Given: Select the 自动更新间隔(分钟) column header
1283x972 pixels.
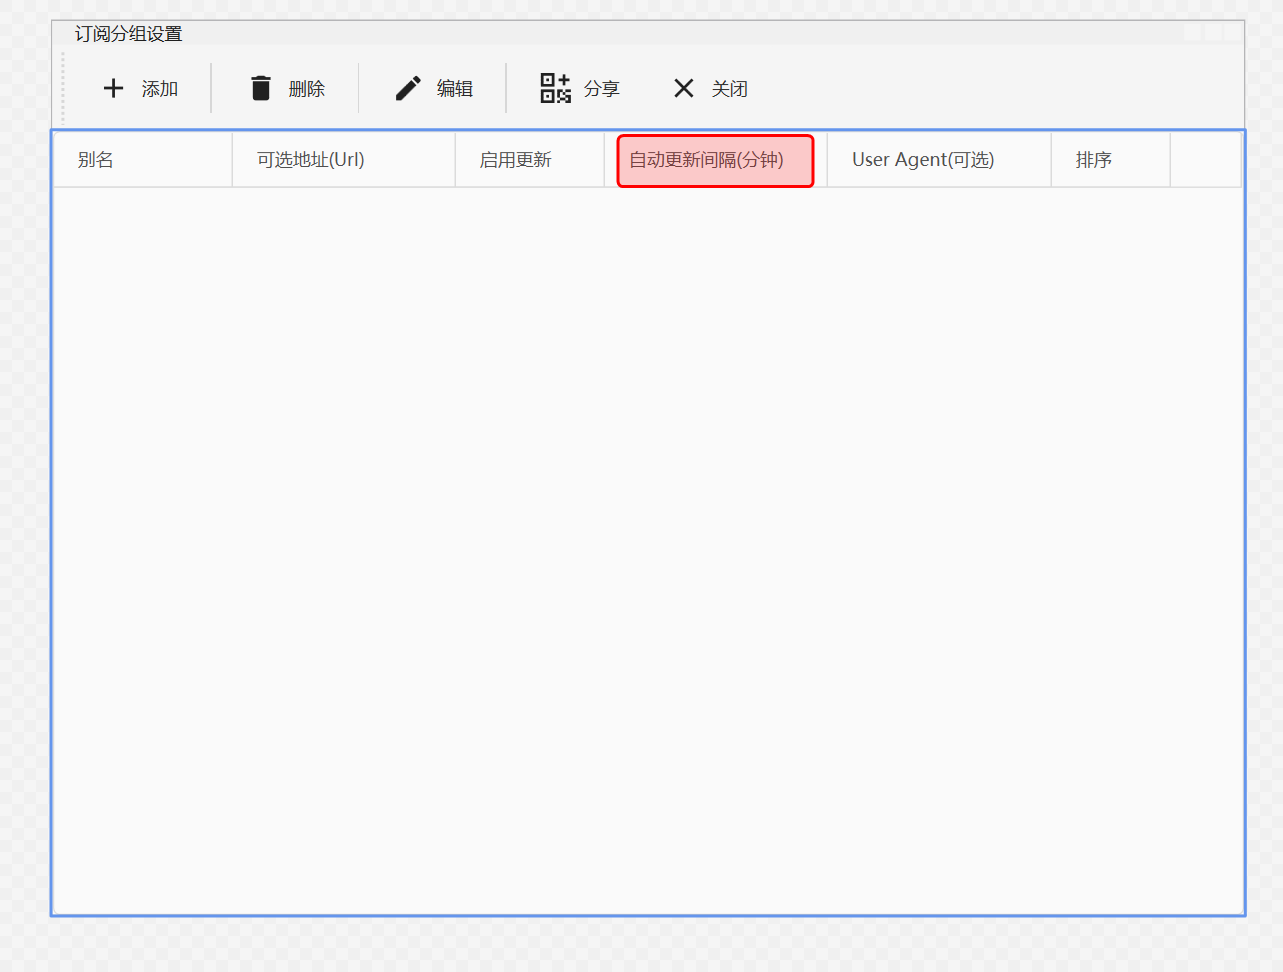Looking at the screenshot, I should click(x=707, y=160).
